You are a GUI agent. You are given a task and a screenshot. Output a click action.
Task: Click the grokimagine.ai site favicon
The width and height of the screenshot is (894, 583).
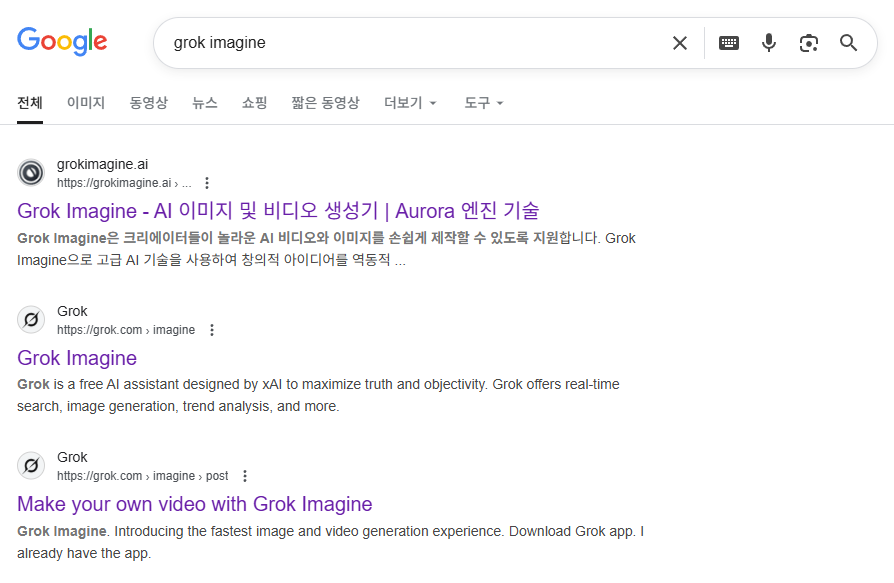click(31, 173)
